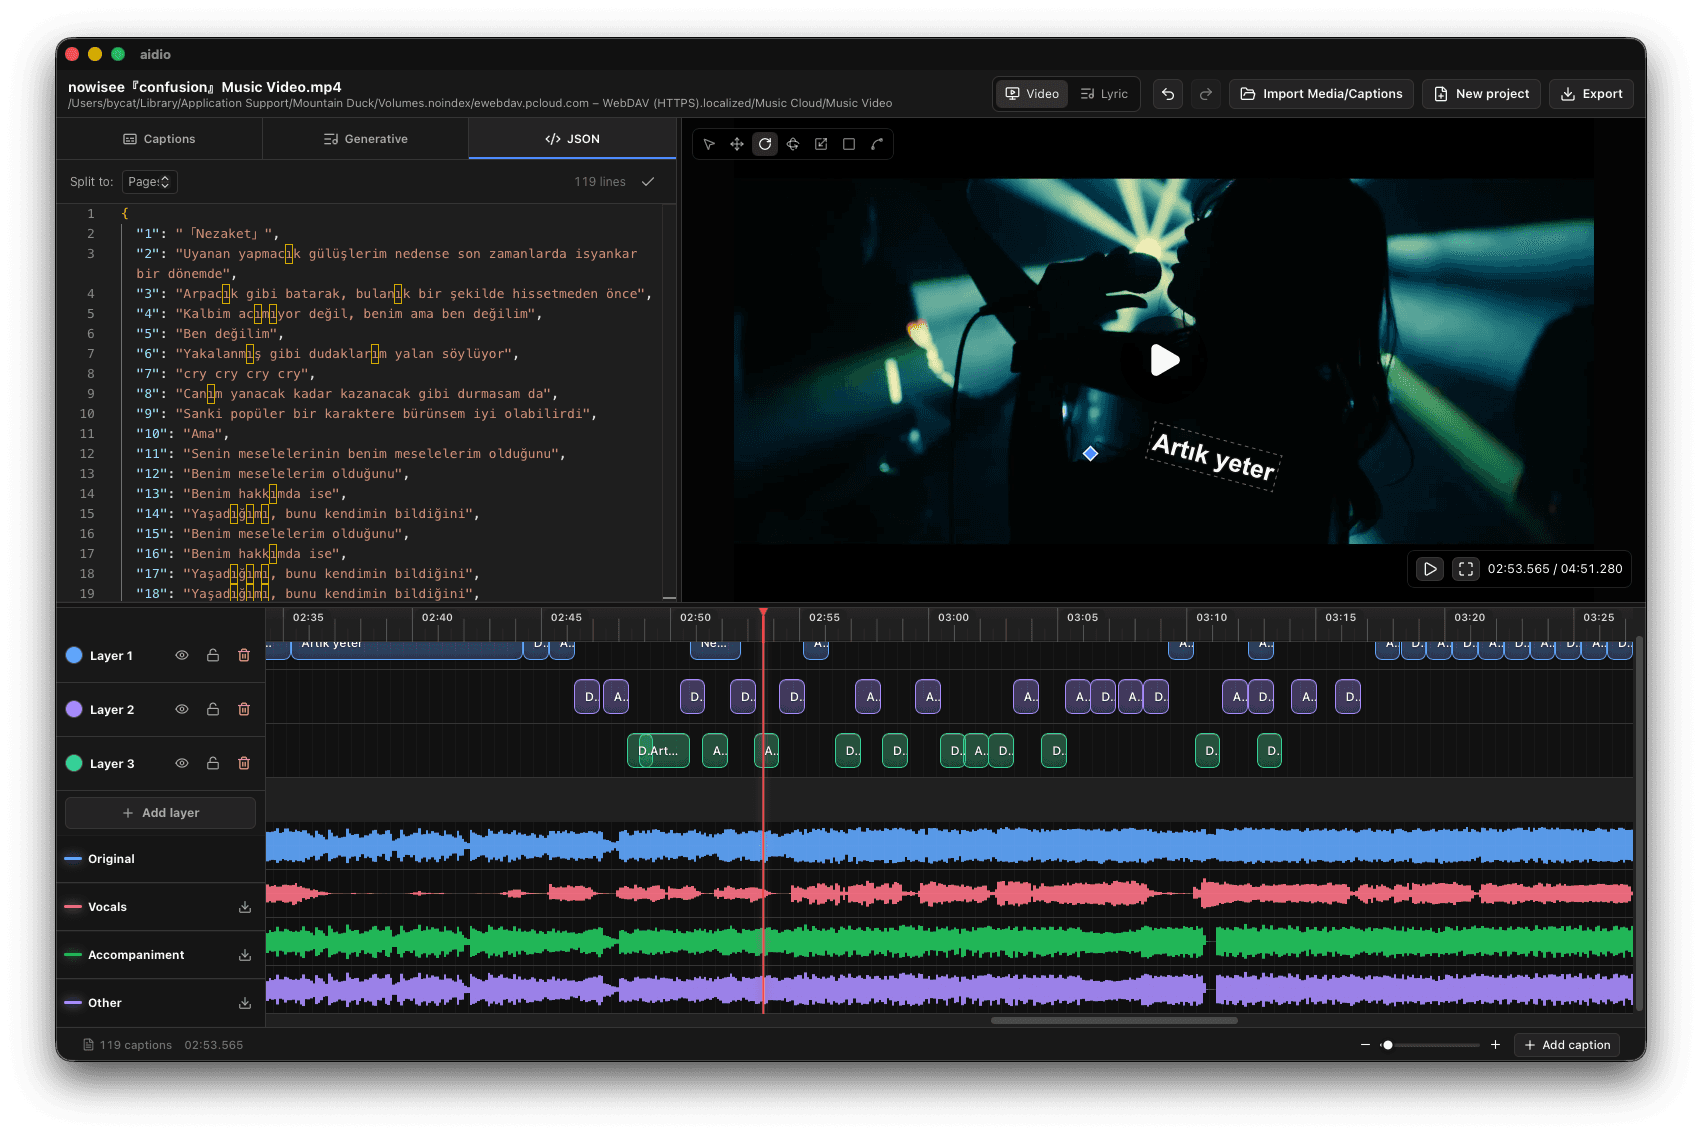Viewport: 1702px width, 1135px height.
Task: Click the large center play button
Action: pyautogui.click(x=1164, y=360)
